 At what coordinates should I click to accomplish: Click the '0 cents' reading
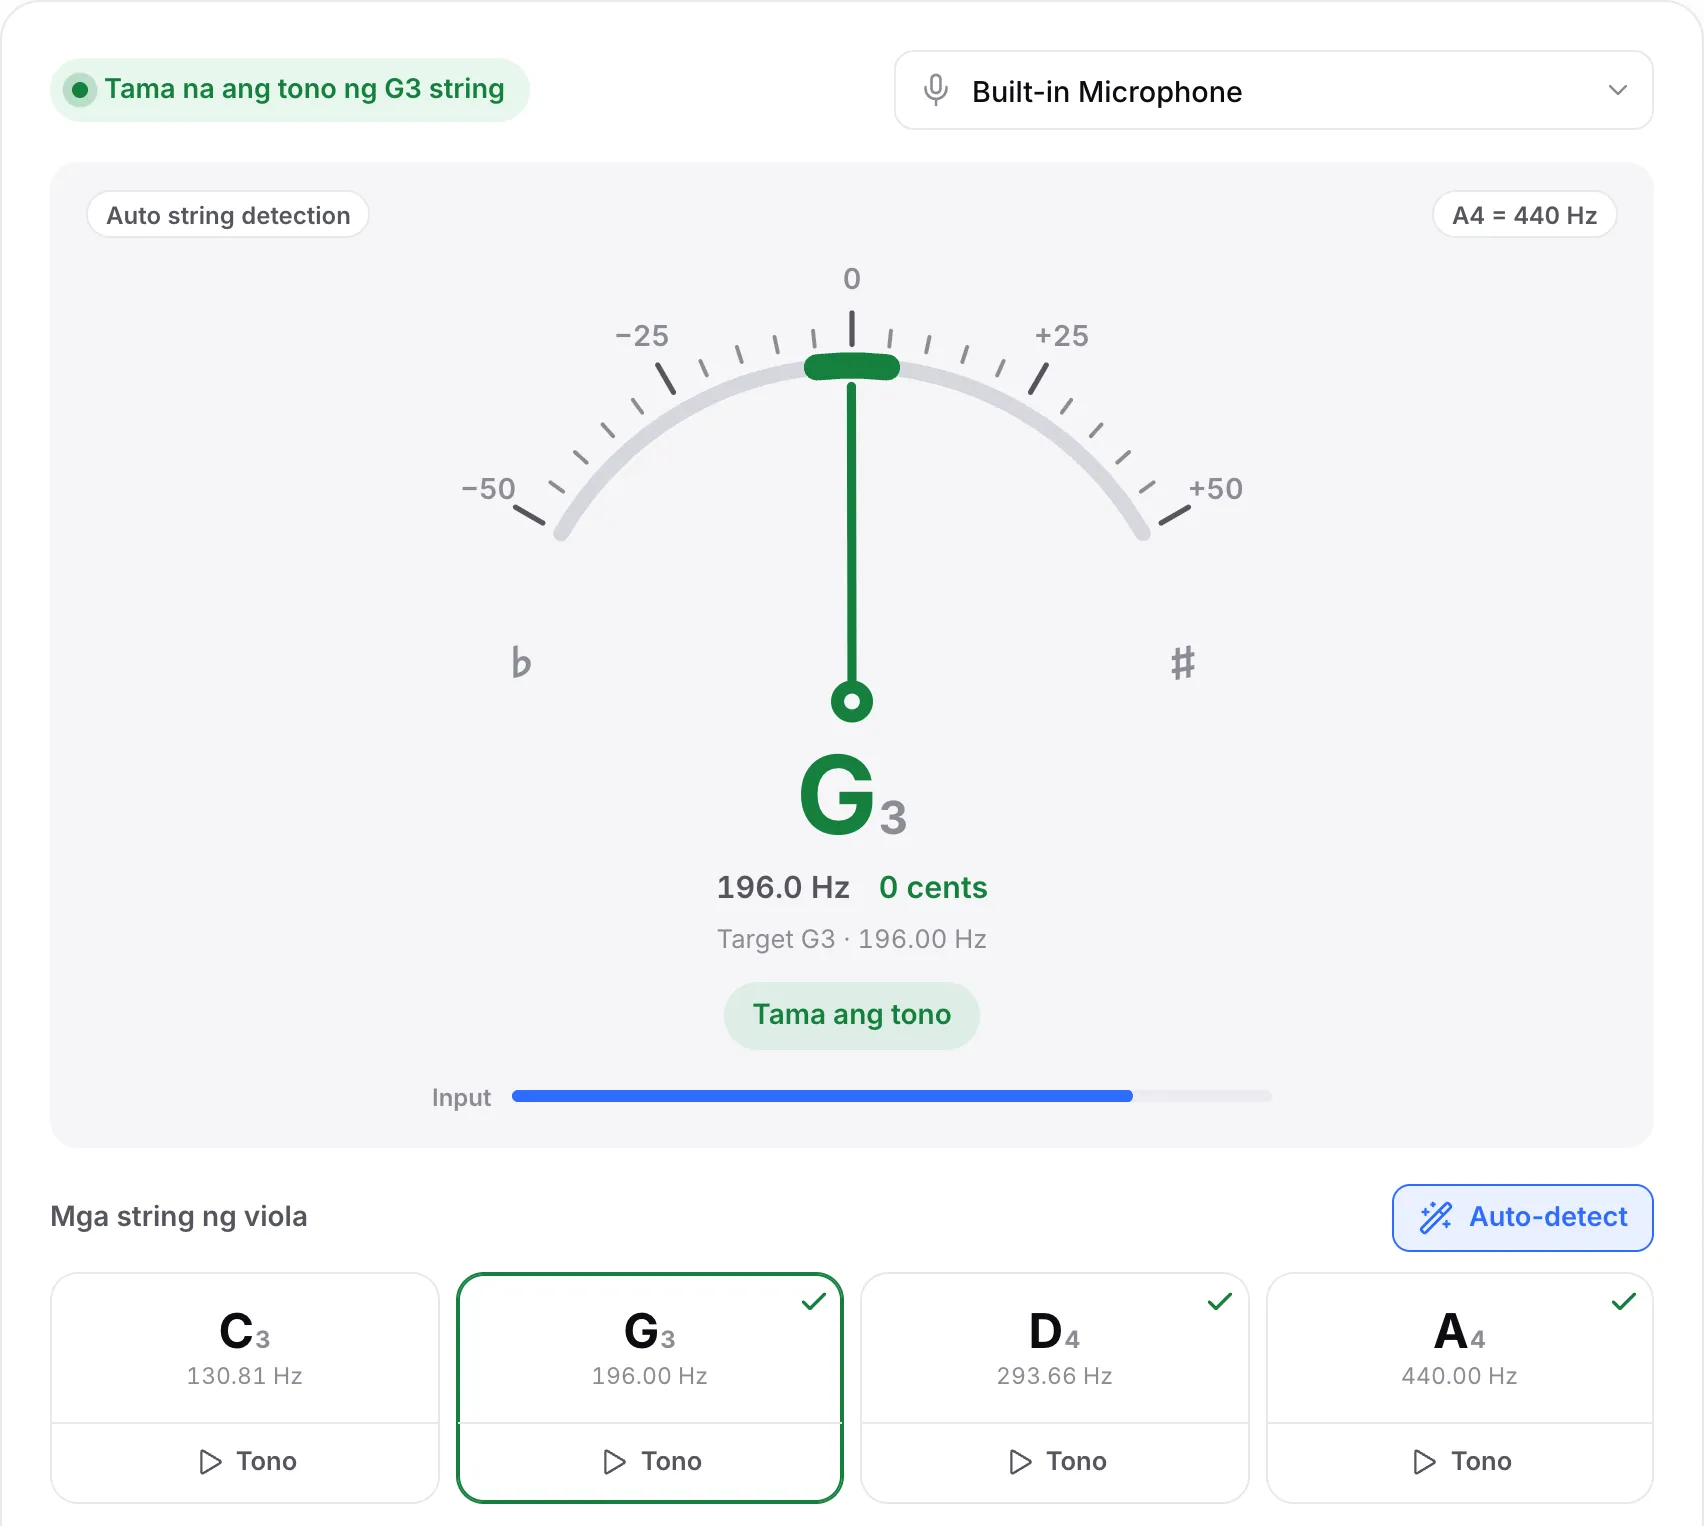tap(933, 887)
